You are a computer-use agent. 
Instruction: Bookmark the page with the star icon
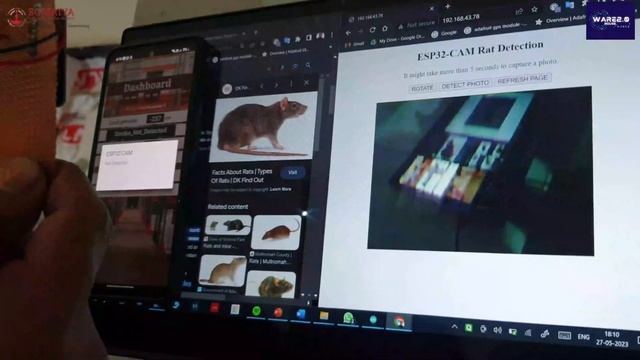pyautogui.click(x=534, y=9)
